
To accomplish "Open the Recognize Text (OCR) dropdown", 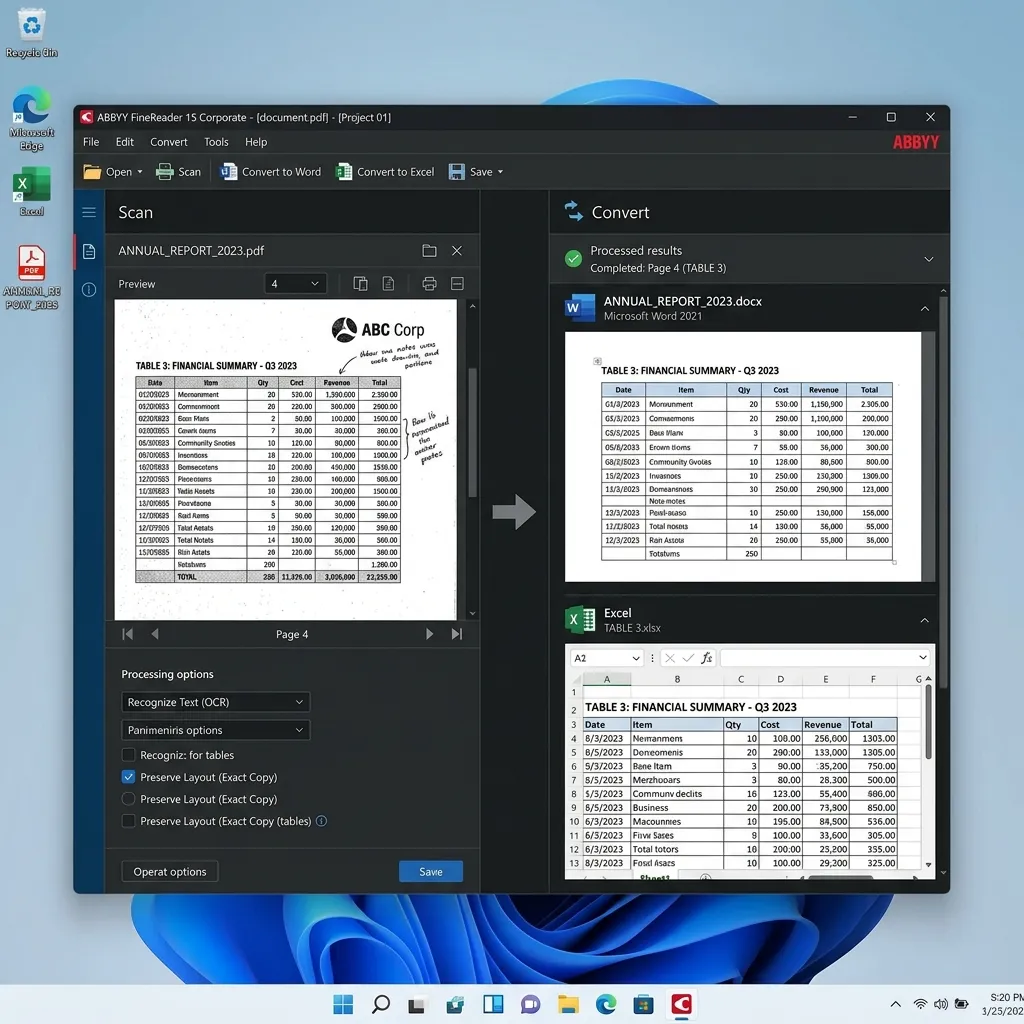I will 216,702.
